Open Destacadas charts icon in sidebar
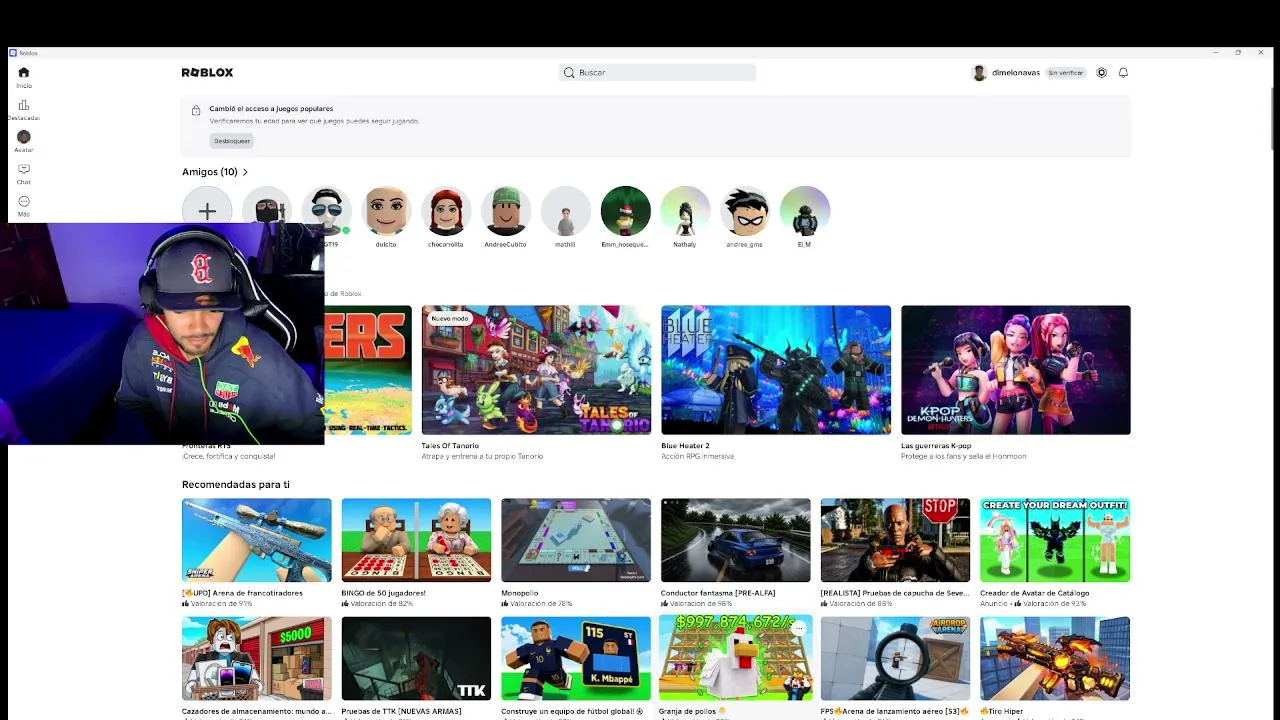The height and width of the screenshot is (720, 1280). click(x=24, y=105)
